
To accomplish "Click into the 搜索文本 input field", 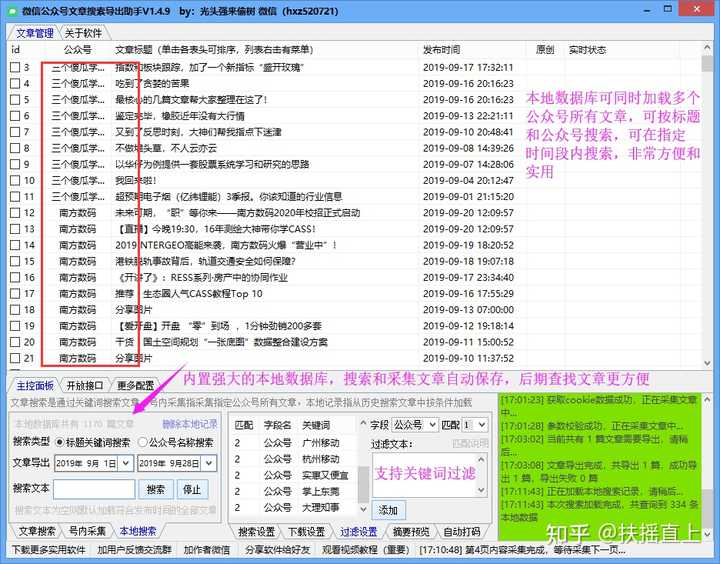I will pos(94,489).
